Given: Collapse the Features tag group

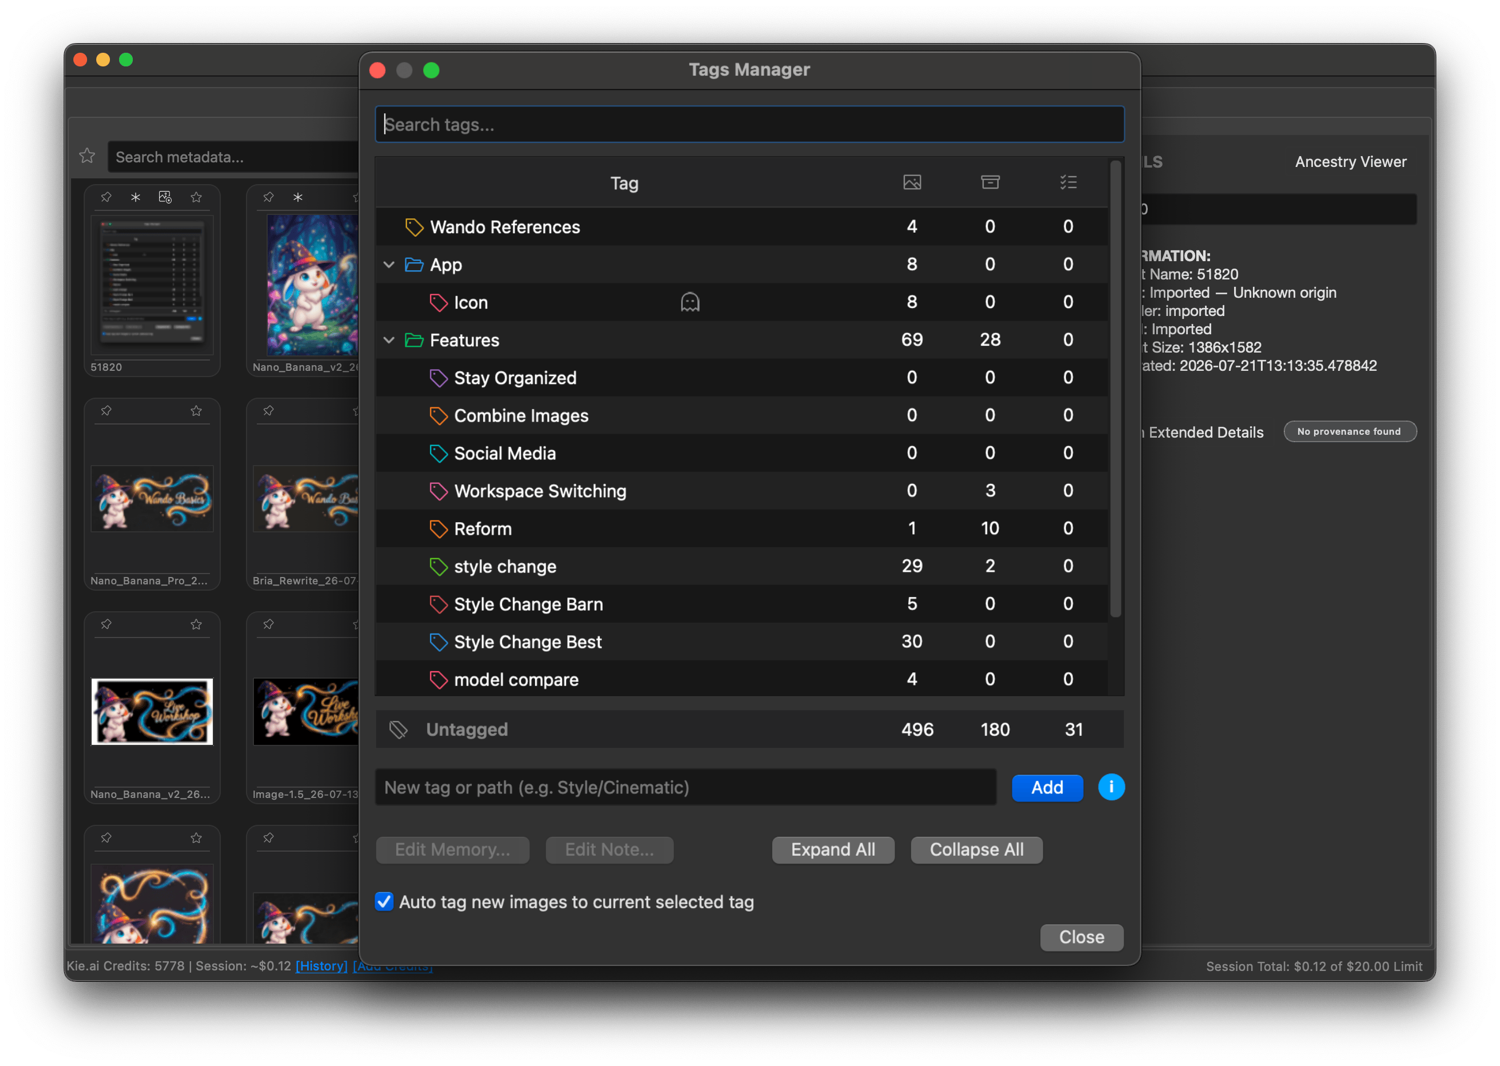Looking at the screenshot, I should pos(389,340).
